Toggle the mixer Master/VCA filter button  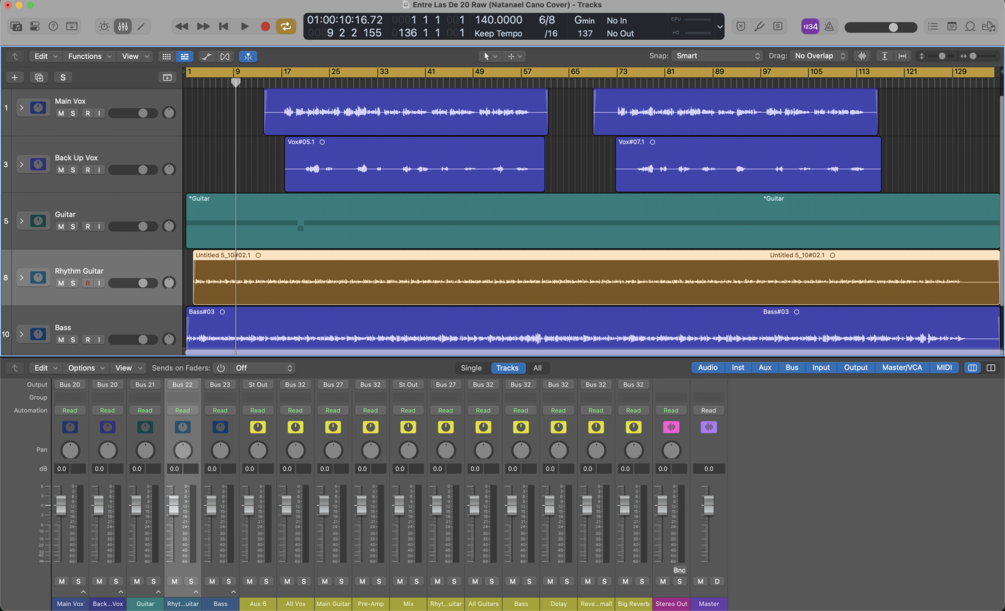902,368
